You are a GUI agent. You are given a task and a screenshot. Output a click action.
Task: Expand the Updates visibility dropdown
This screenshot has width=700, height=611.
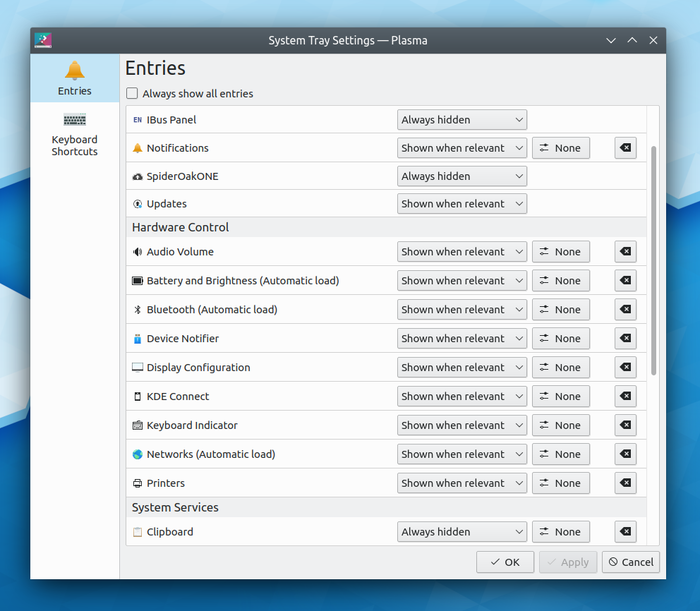tap(461, 204)
